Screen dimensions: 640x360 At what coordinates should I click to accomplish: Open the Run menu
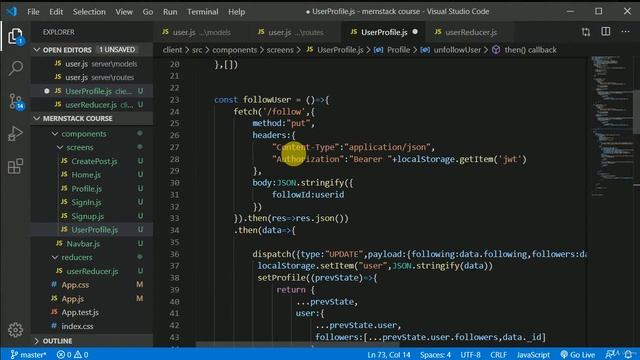point(170,12)
